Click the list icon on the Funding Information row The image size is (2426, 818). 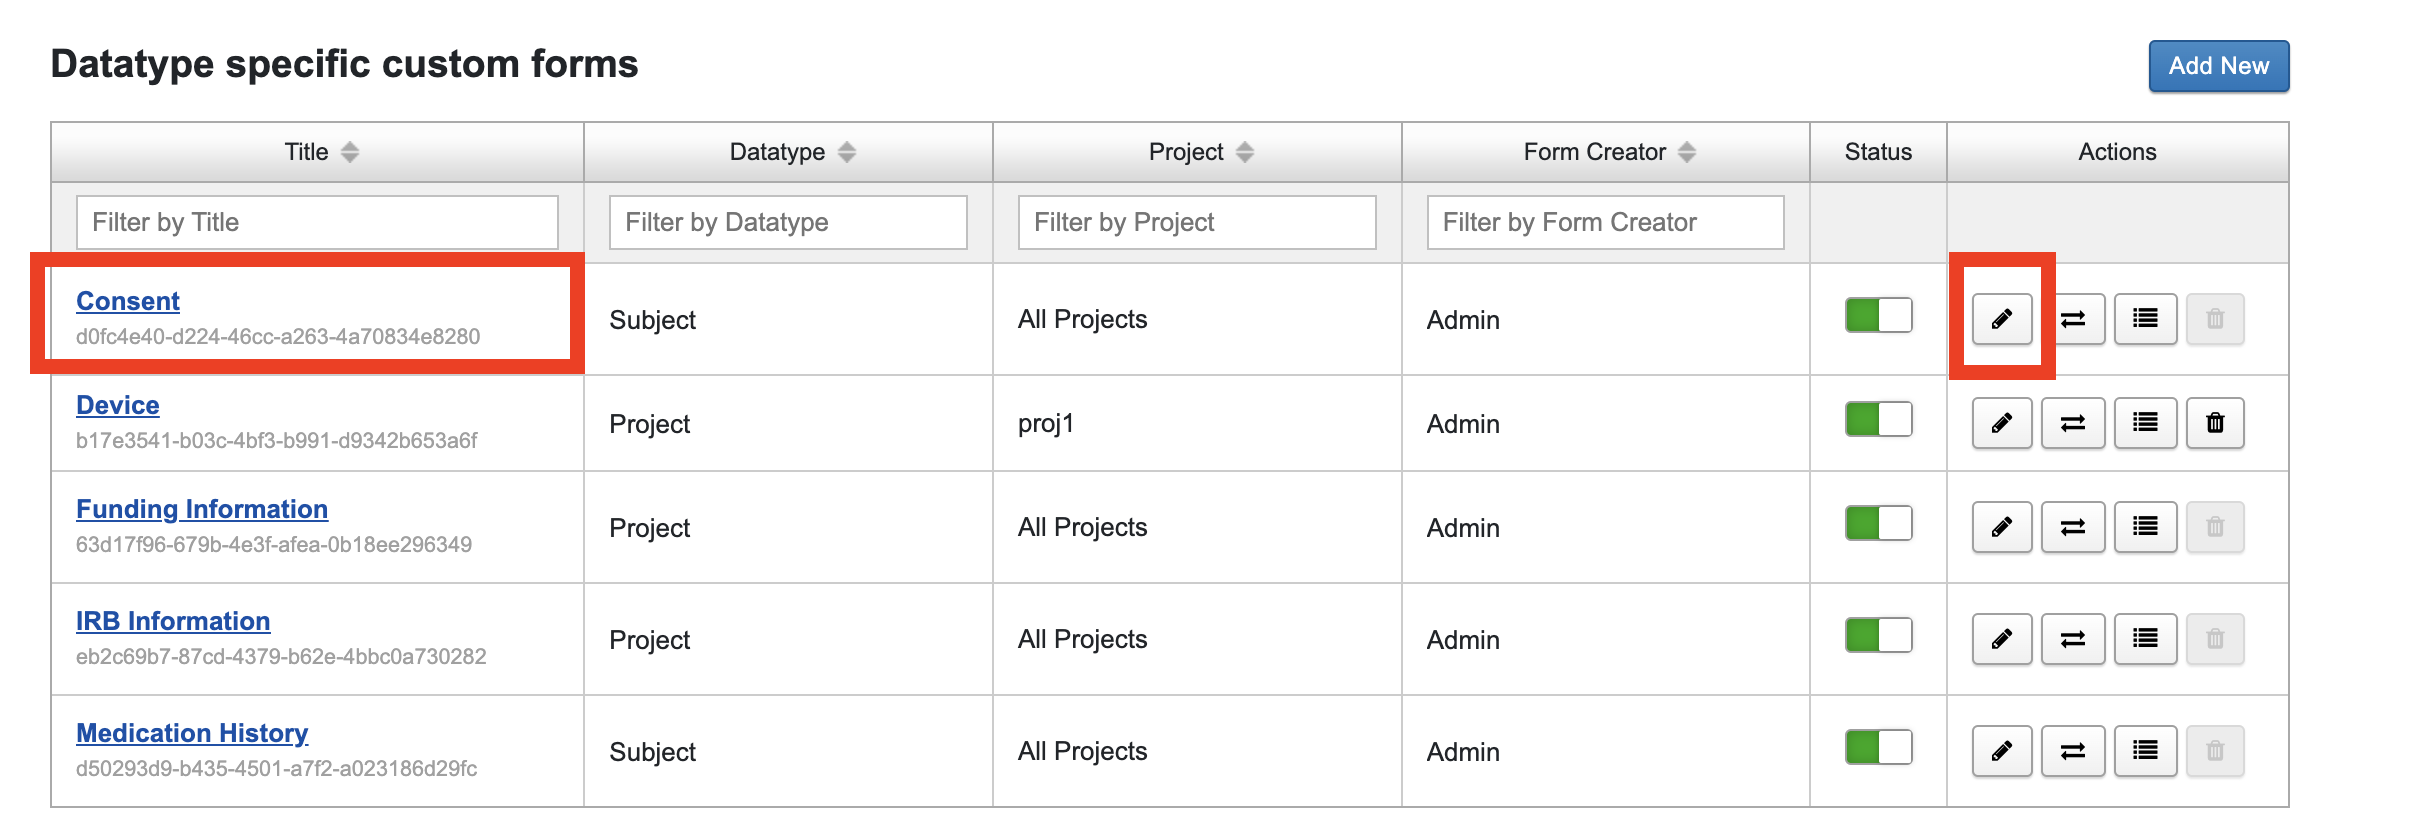pos(2145,527)
